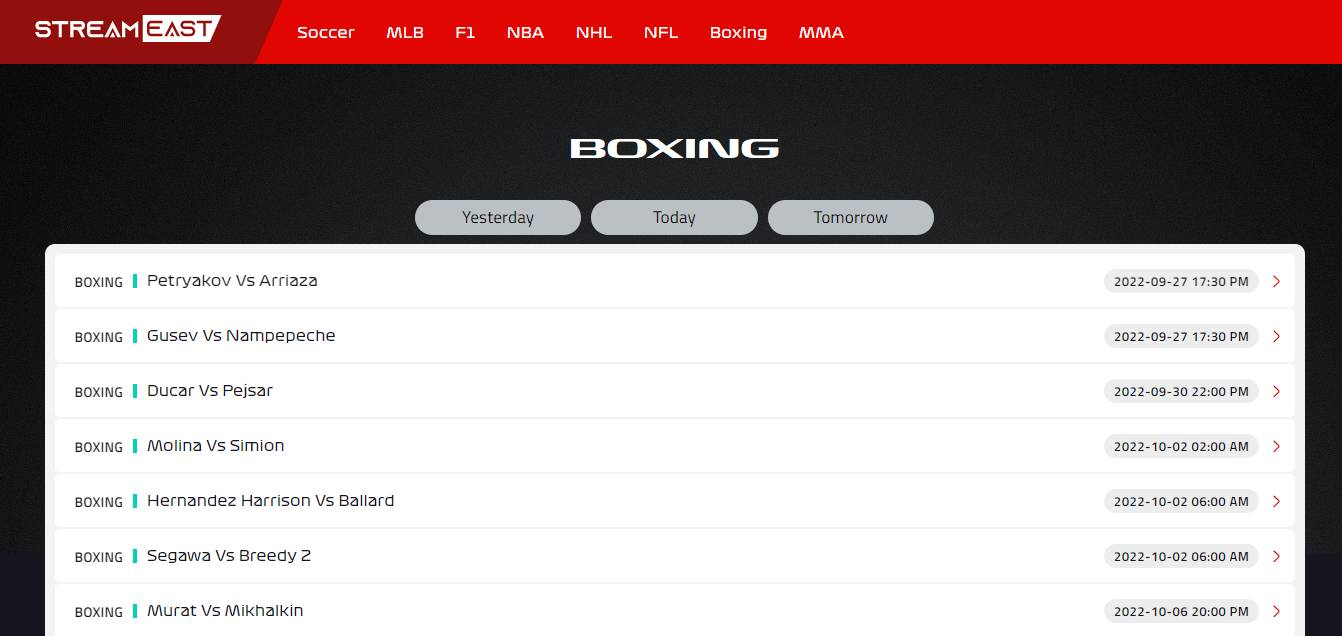
Task: Open the MMA section
Action: coord(821,32)
